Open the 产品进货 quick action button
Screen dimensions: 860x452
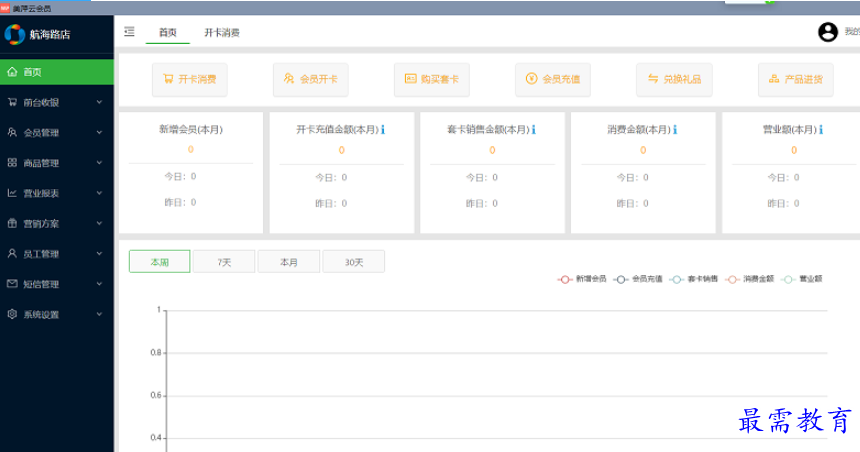(x=796, y=80)
